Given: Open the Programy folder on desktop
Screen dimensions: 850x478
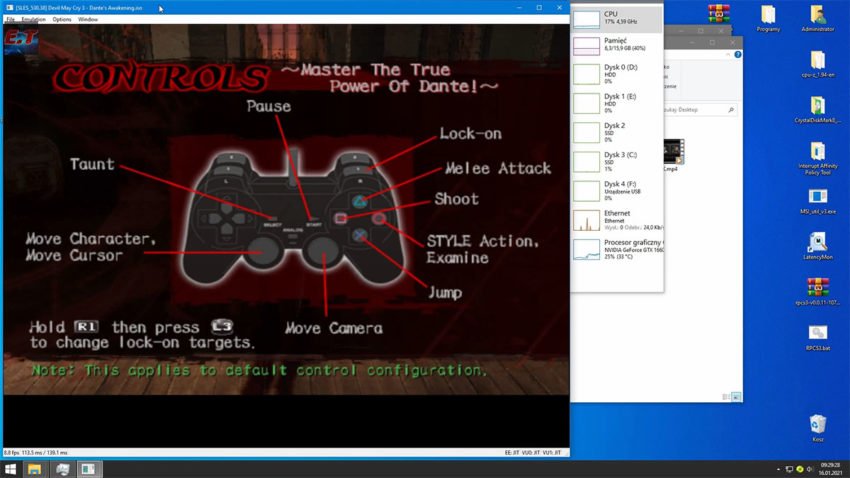Looking at the screenshot, I should pos(768,18).
